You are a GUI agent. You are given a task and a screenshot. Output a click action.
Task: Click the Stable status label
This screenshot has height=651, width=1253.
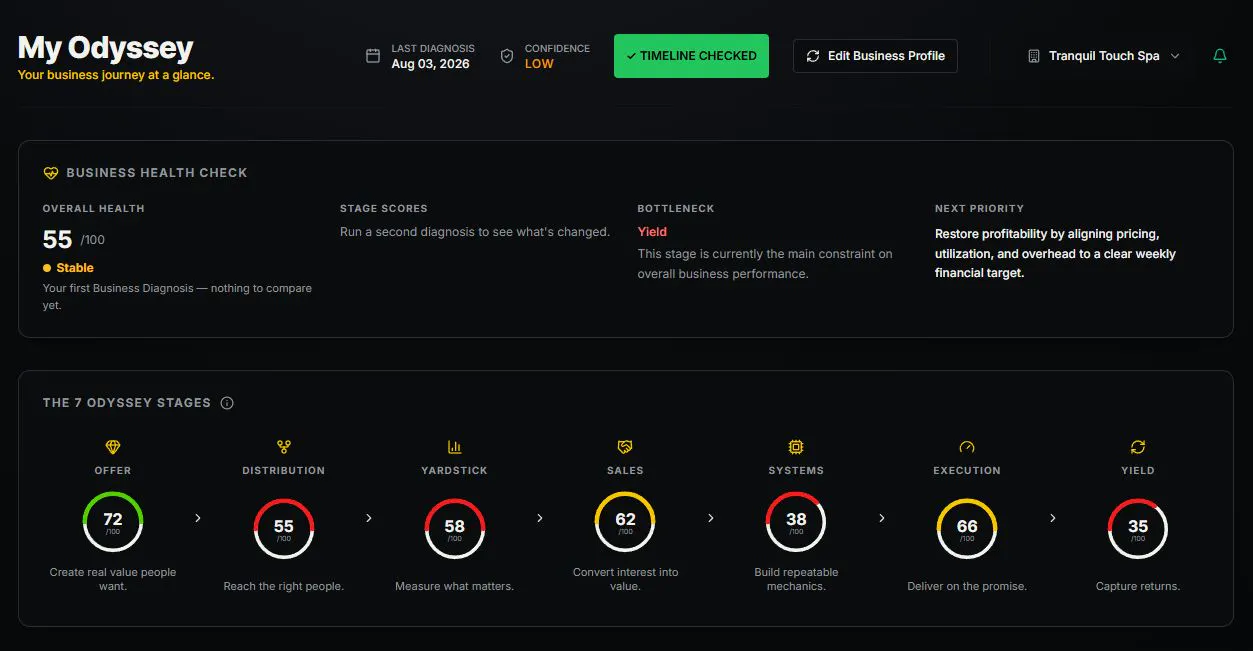click(x=75, y=268)
